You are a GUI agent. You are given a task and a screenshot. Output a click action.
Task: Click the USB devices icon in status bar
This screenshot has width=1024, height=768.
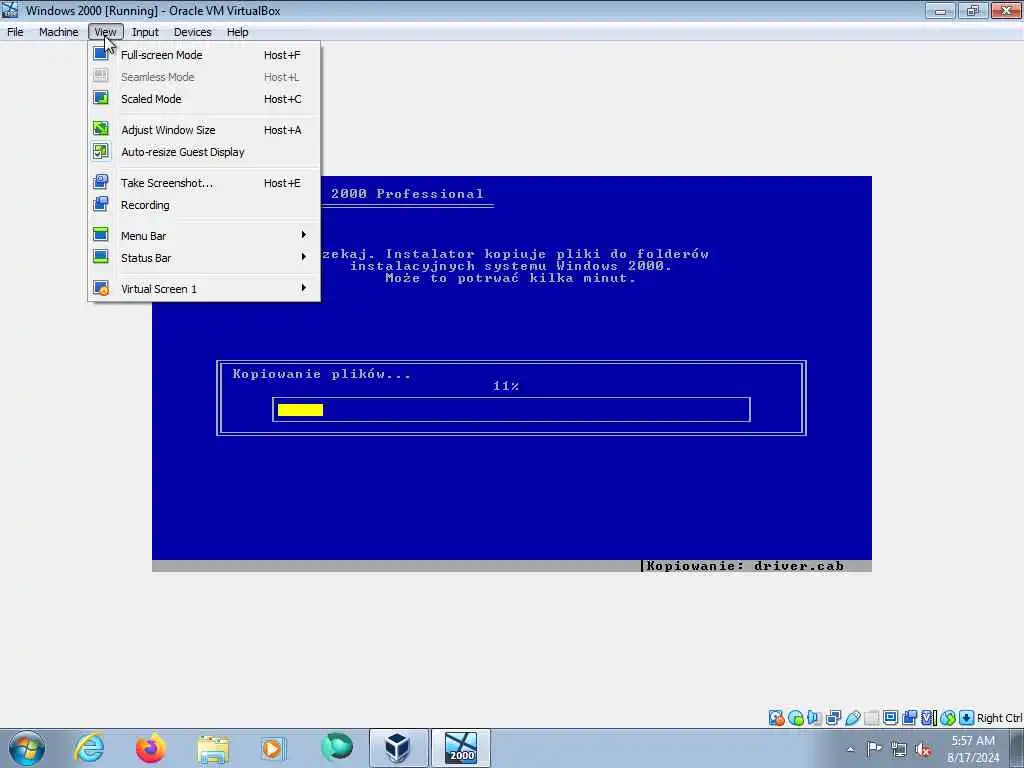[852, 718]
